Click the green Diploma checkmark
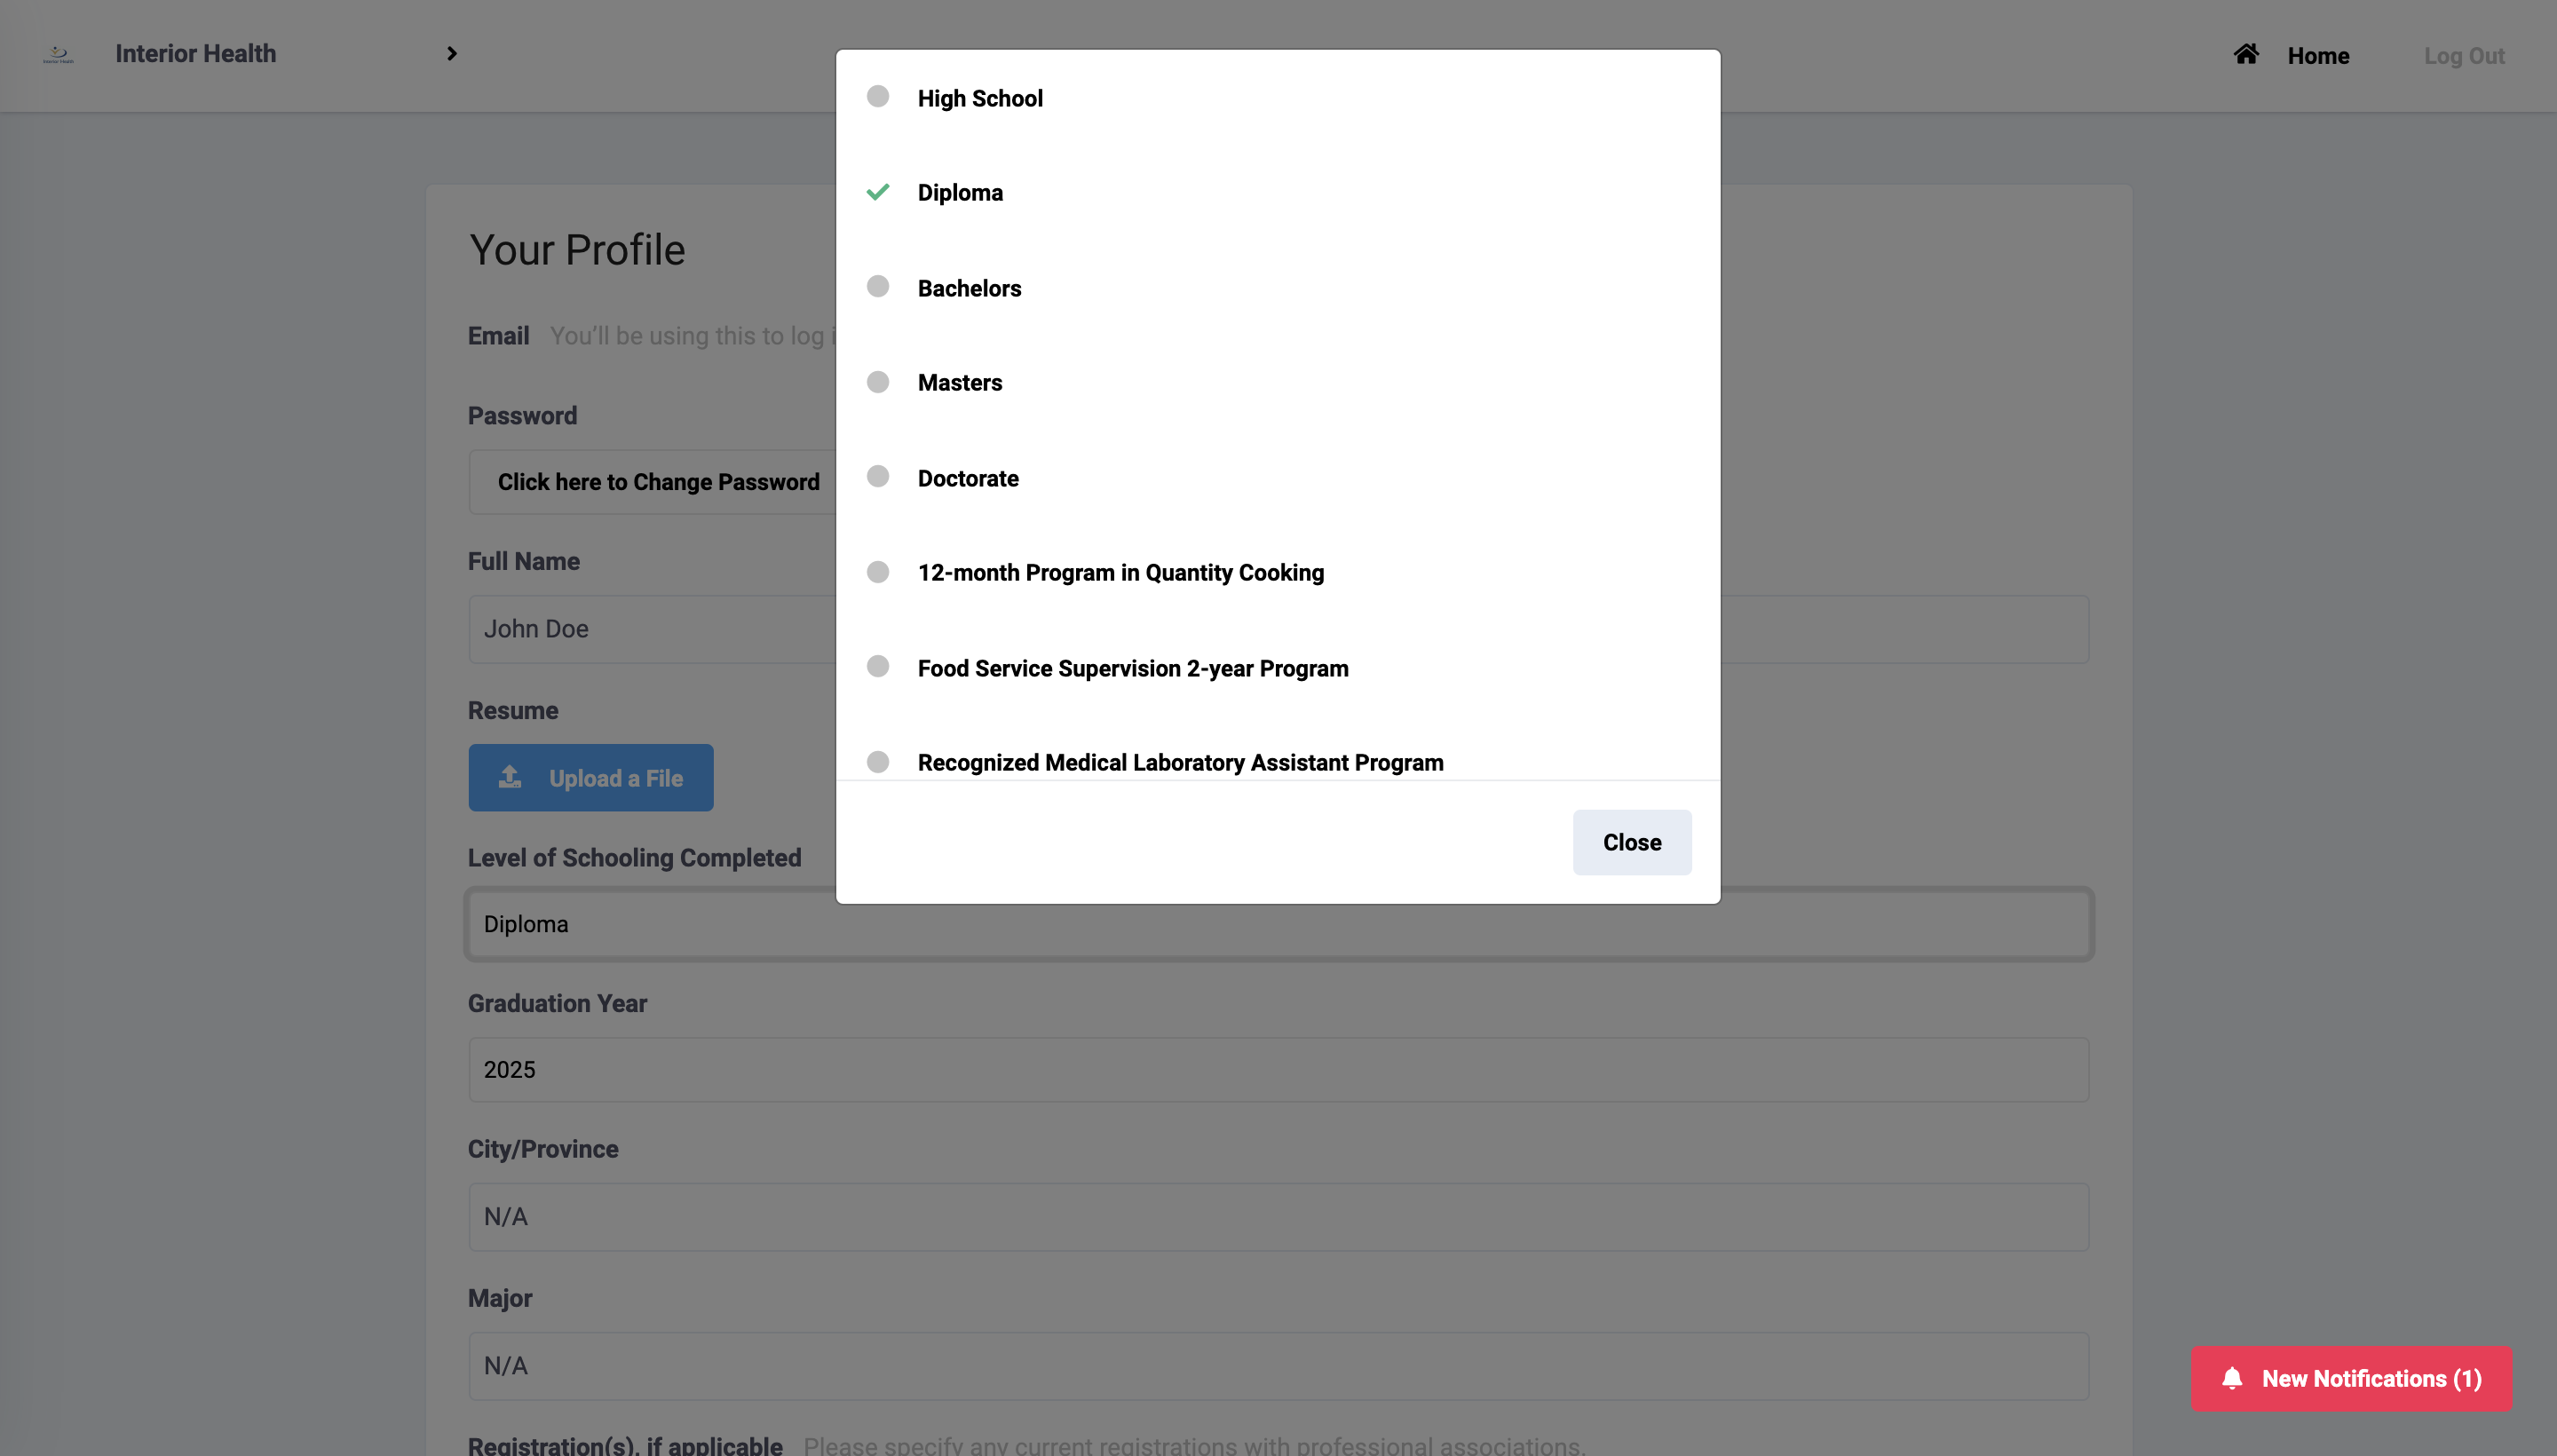This screenshot has width=2557, height=1456. click(x=878, y=192)
